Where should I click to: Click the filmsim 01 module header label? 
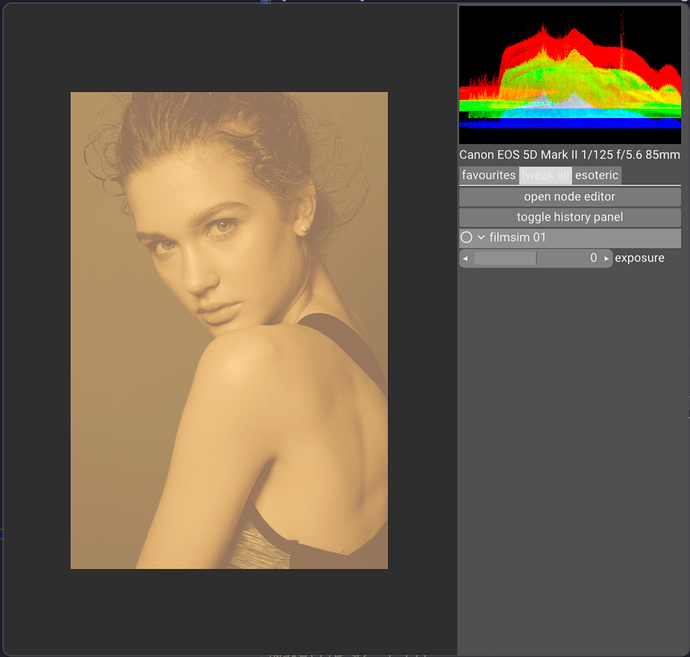pos(519,238)
